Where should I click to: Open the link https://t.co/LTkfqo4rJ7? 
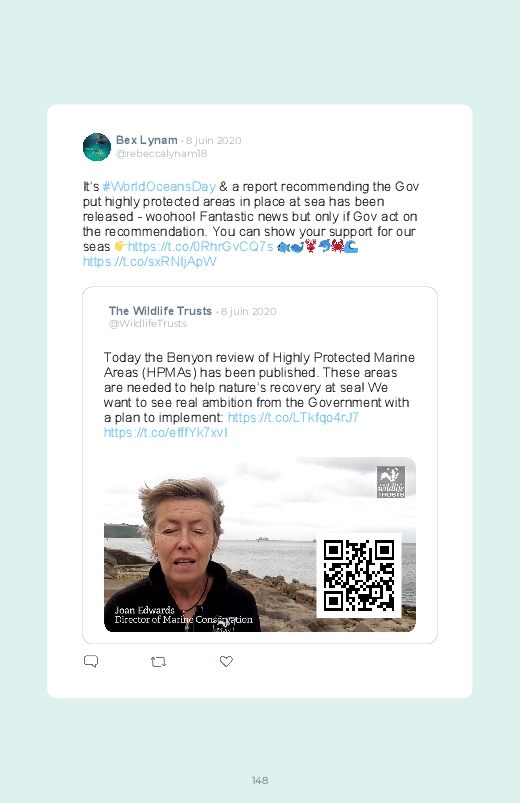coord(293,417)
